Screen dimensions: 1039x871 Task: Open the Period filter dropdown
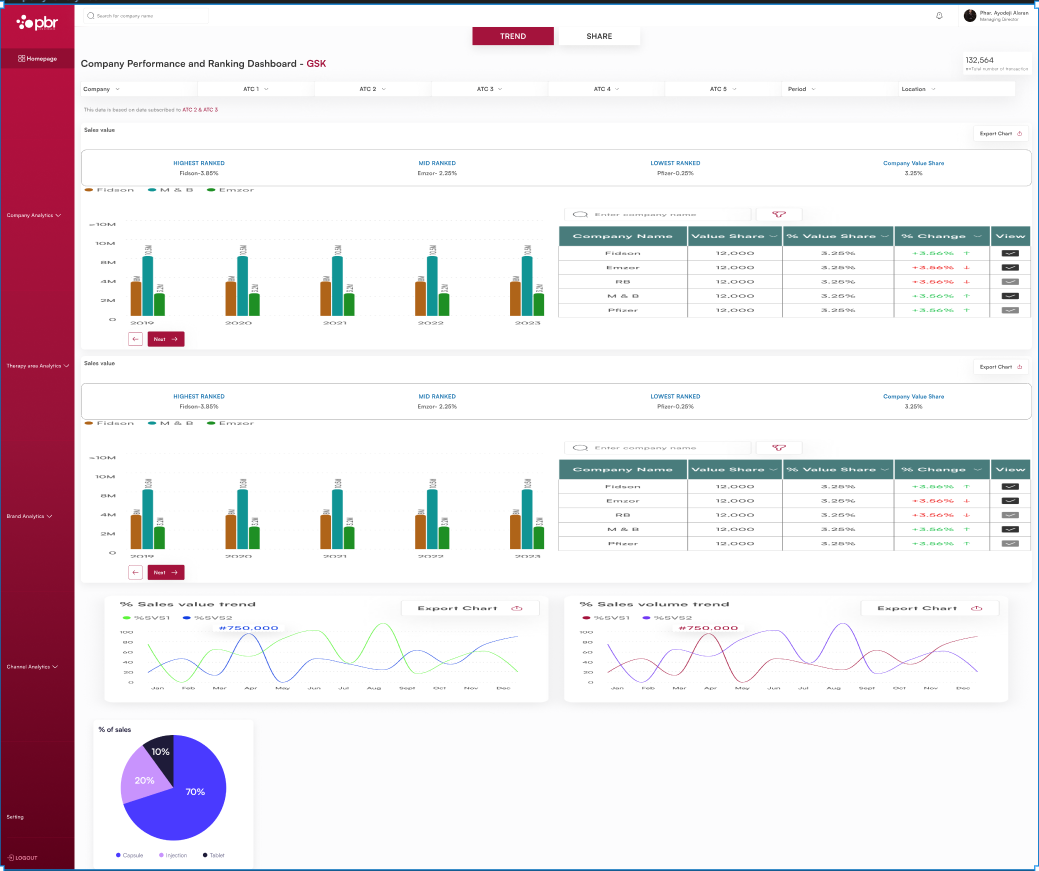(x=802, y=89)
